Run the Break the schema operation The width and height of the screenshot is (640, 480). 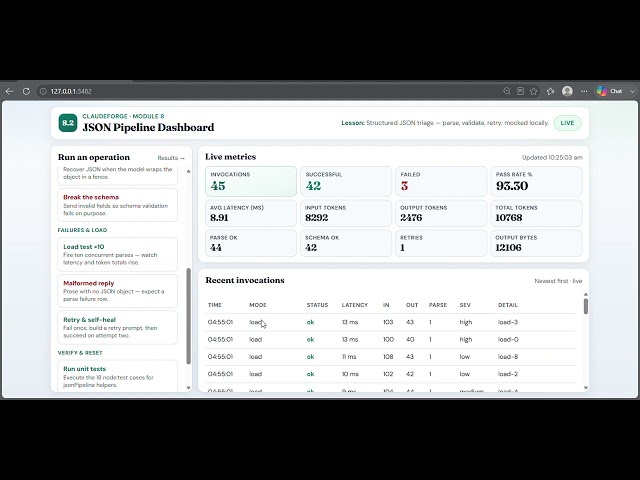(118, 205)
